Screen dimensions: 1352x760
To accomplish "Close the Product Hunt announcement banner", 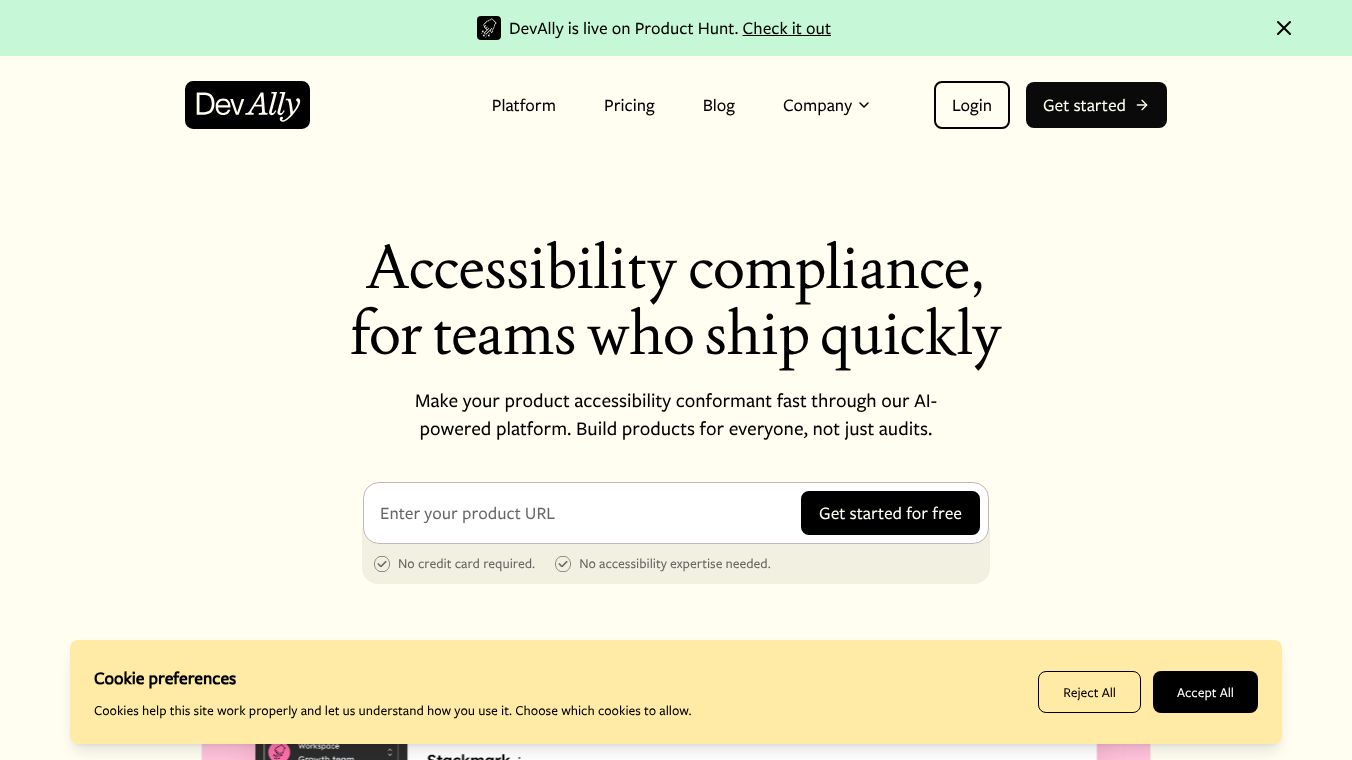I will [1284, 28].
